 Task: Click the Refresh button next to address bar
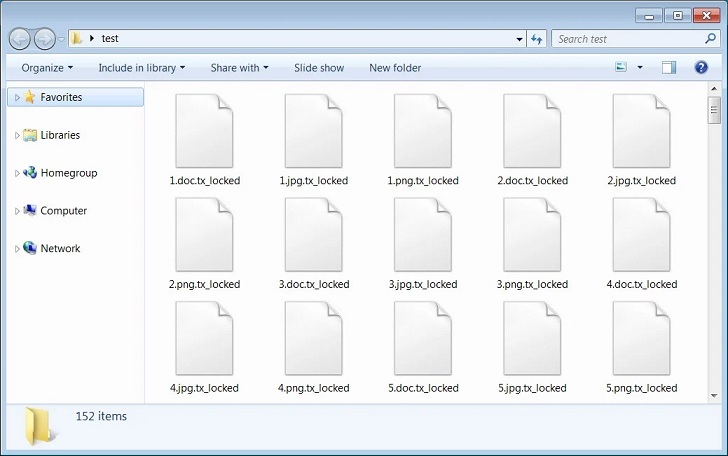click(537, 39)
